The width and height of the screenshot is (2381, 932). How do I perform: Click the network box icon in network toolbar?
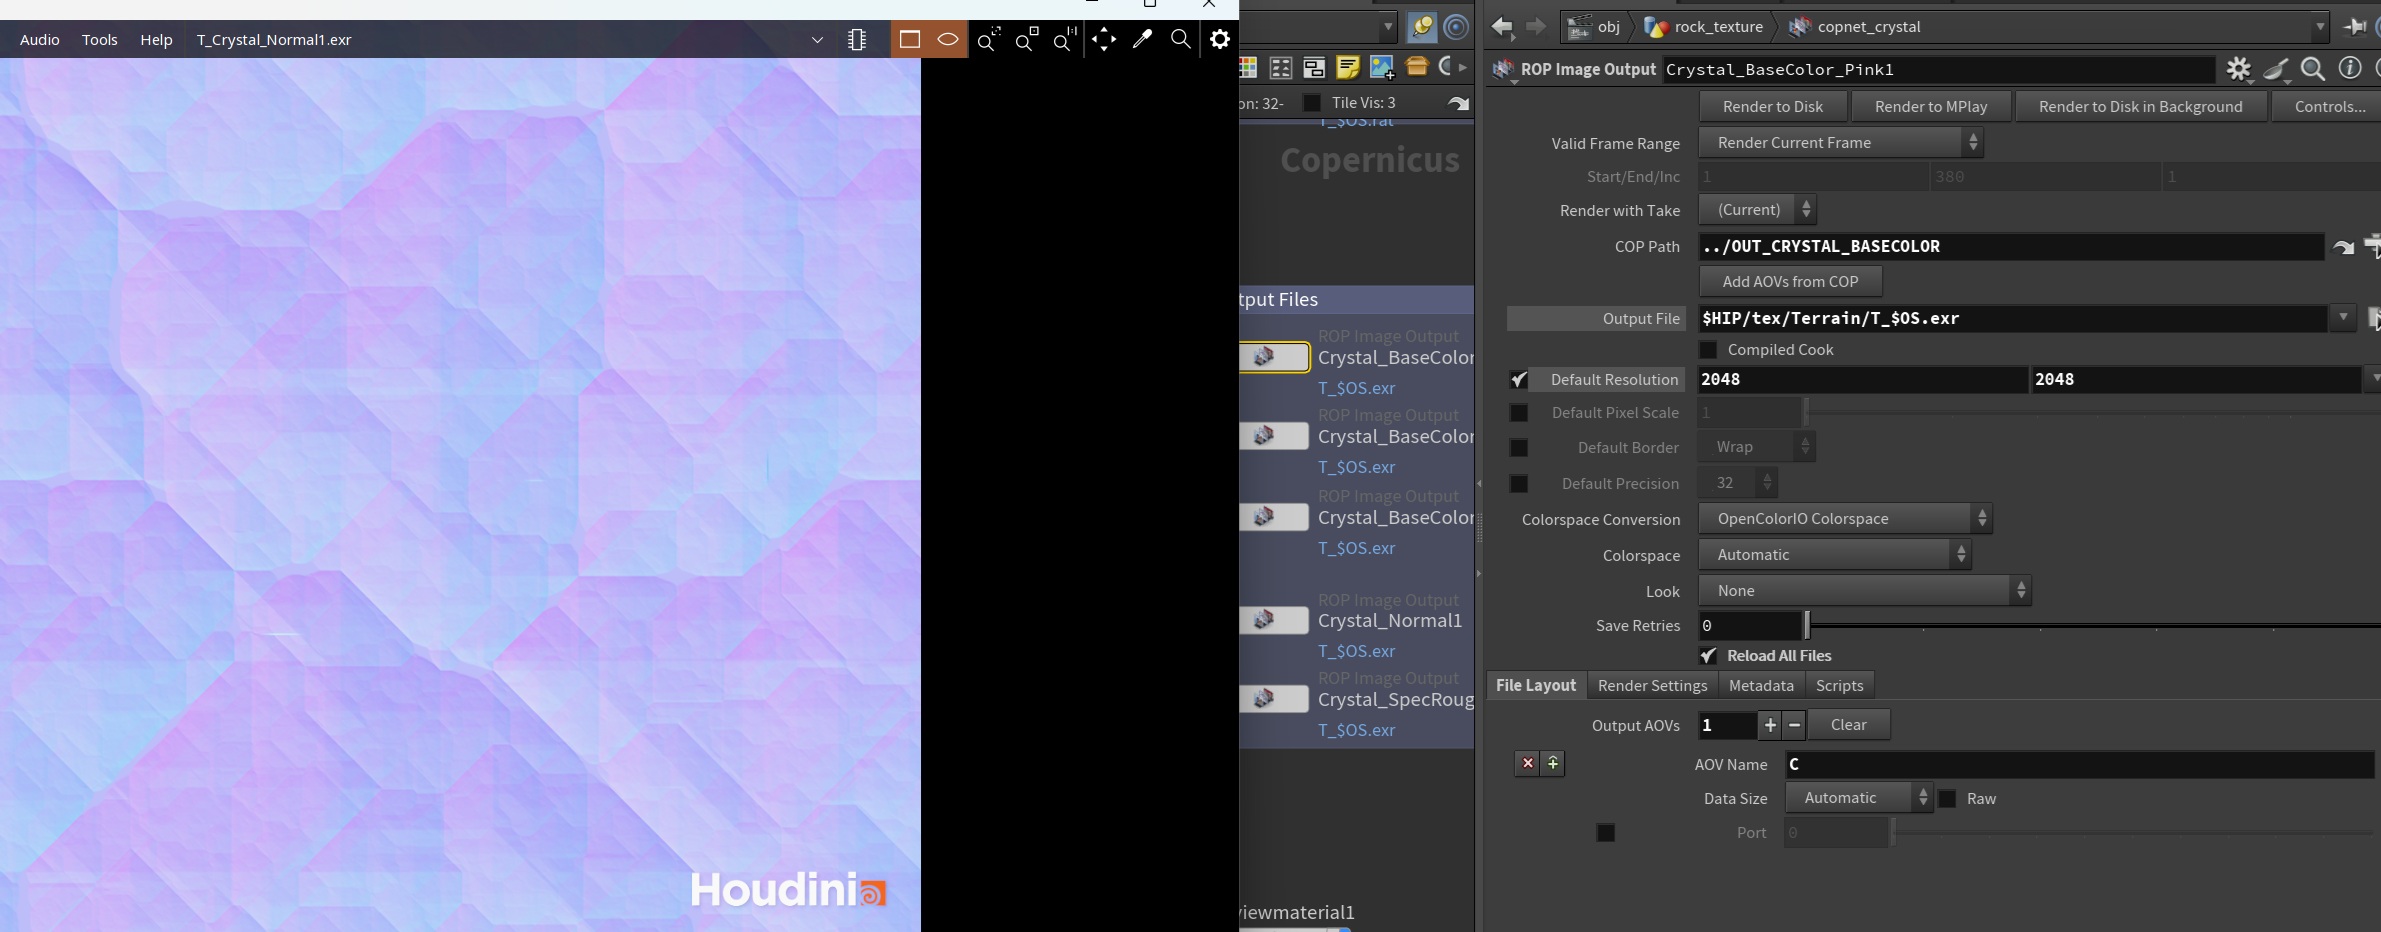pyautogui.click(x=1314, y=68)
